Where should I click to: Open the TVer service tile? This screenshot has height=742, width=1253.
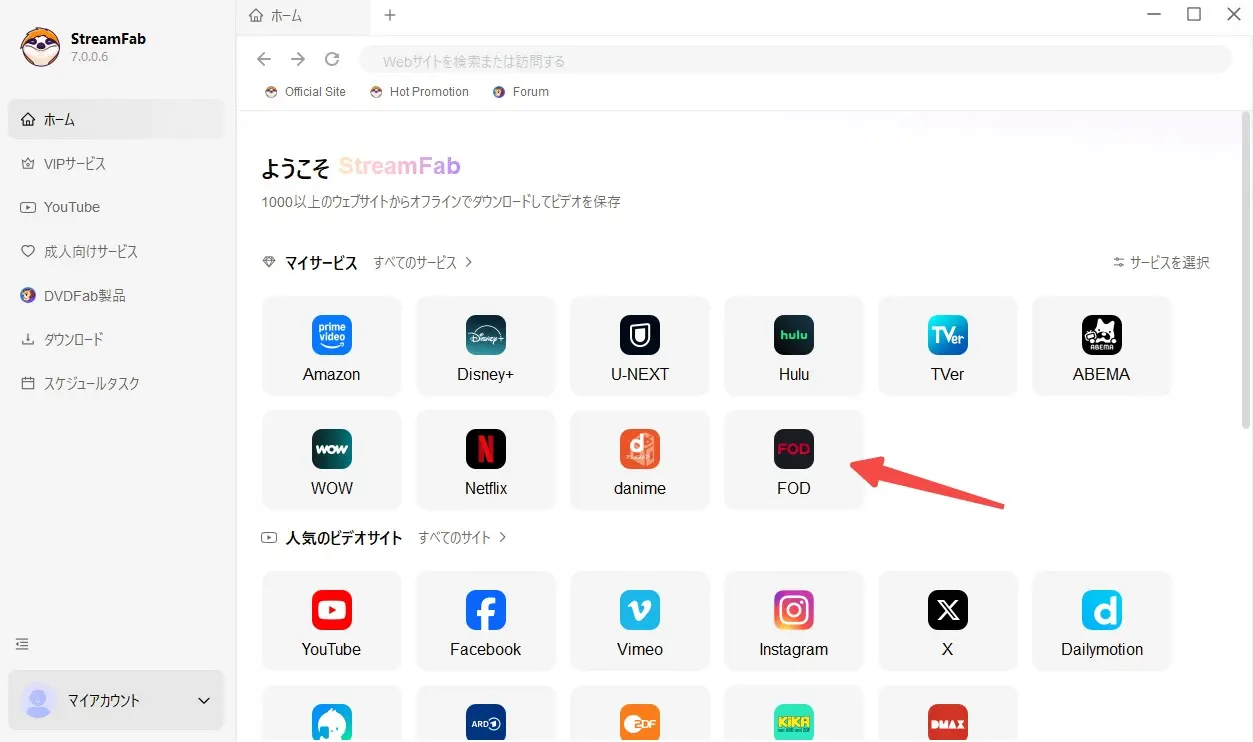(x=947, y=346)
